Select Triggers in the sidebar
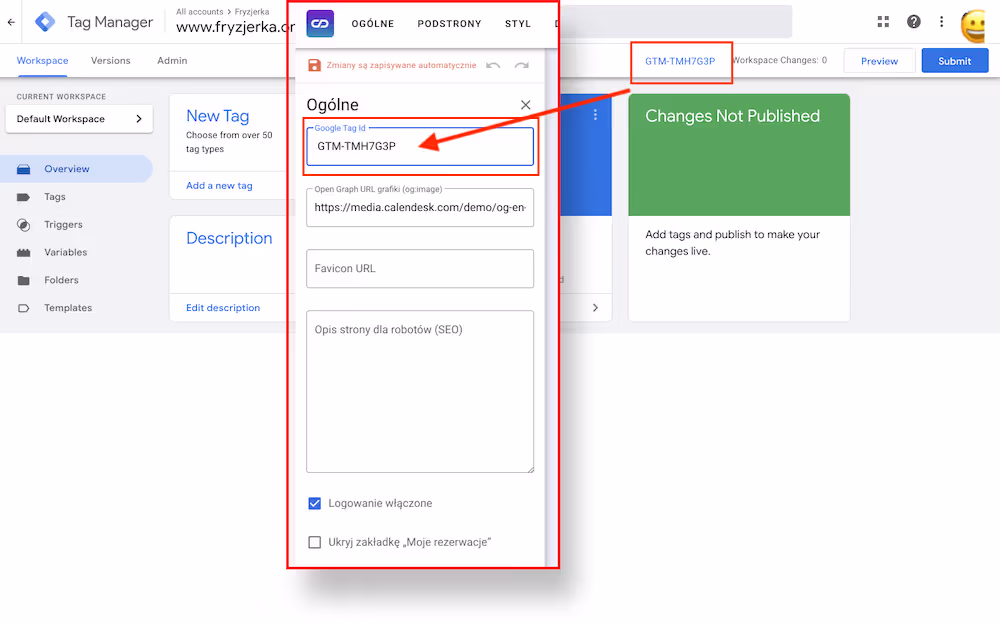 point(63,225)
